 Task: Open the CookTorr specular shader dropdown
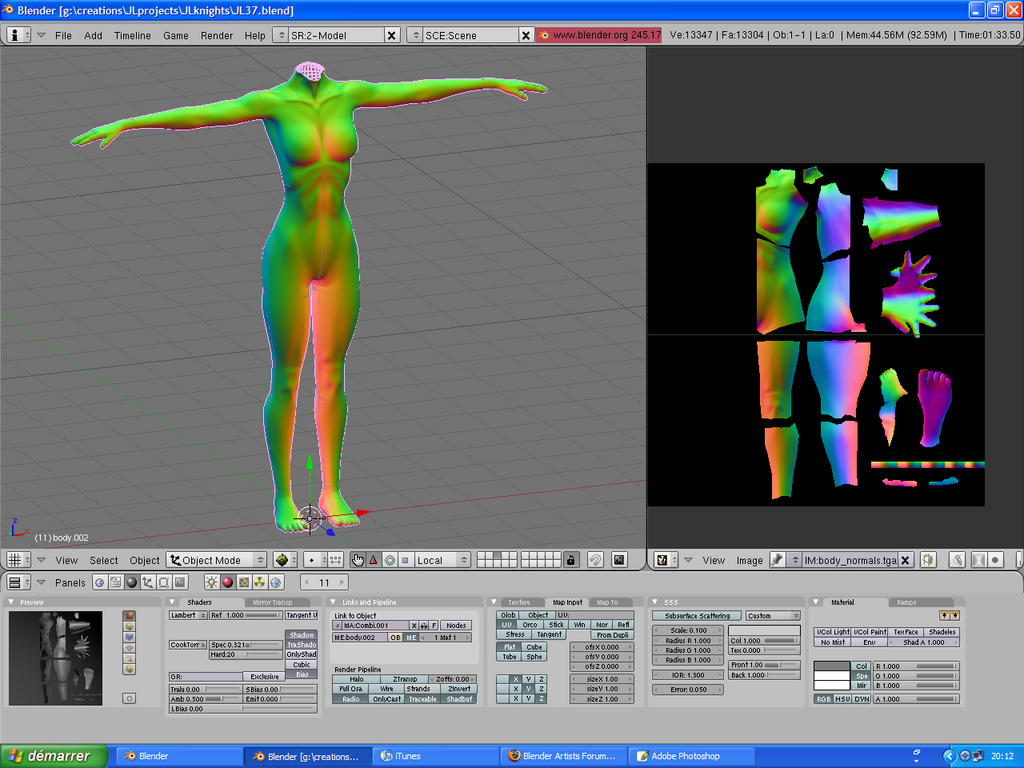tap(188, 645)
